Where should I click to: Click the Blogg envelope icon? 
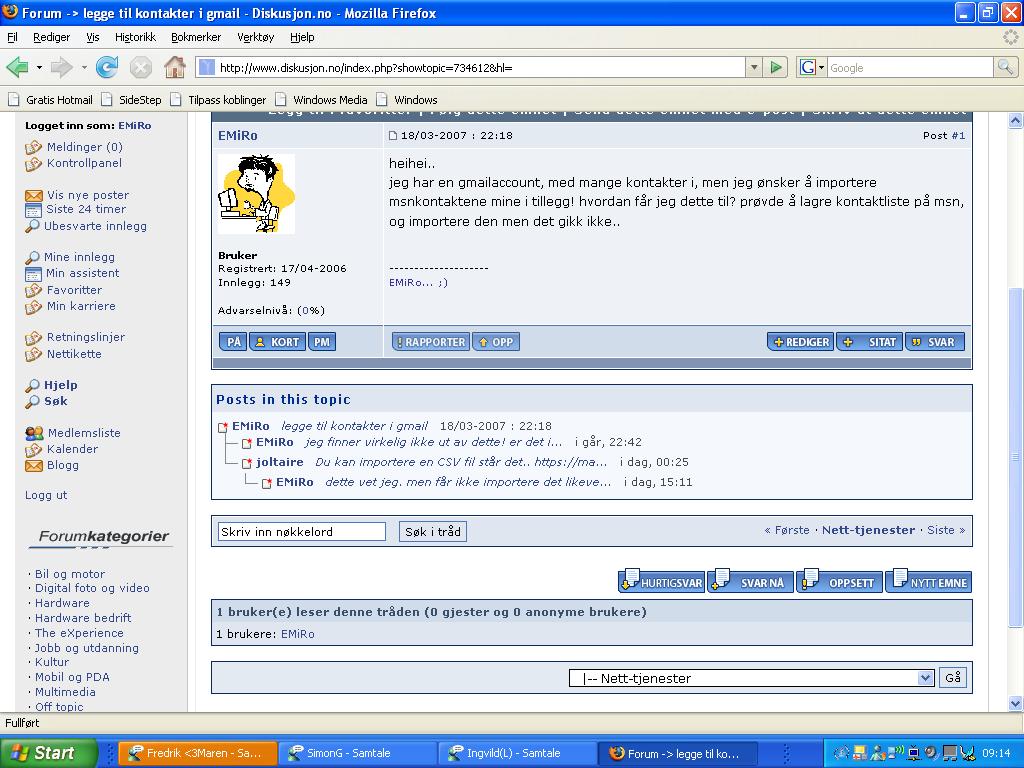pos(33,466)
